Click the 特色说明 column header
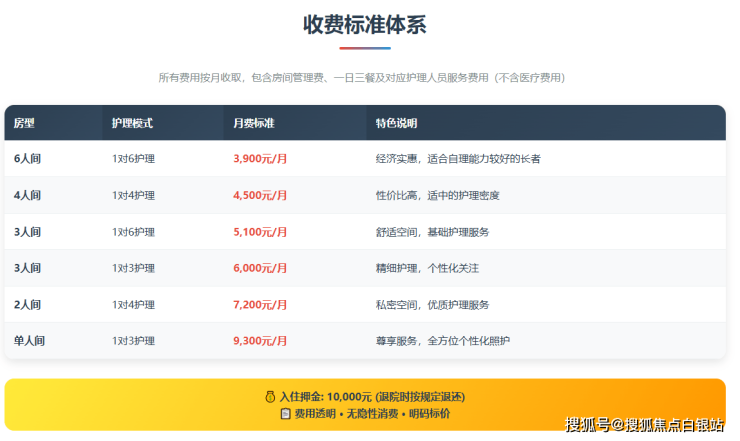Screen dimensions: 740x441 (x=396, y=123)
